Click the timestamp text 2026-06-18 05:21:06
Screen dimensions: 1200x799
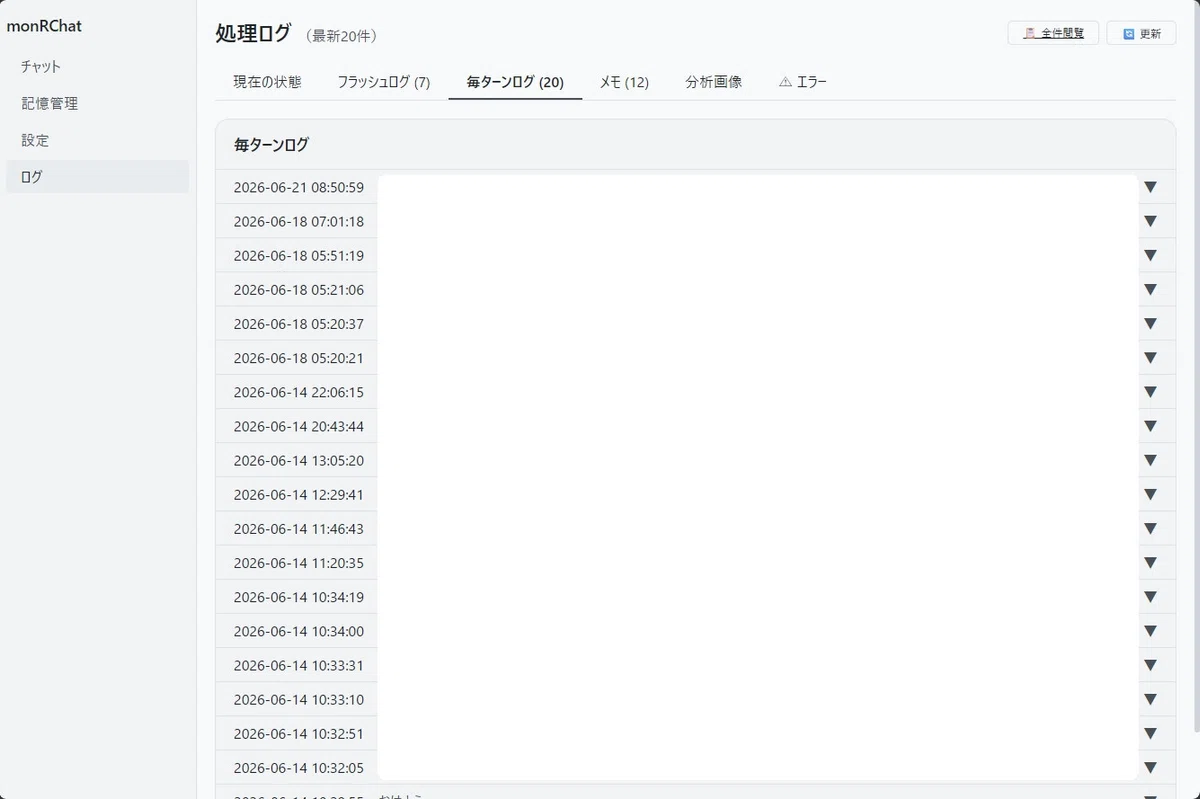point(299,289)
